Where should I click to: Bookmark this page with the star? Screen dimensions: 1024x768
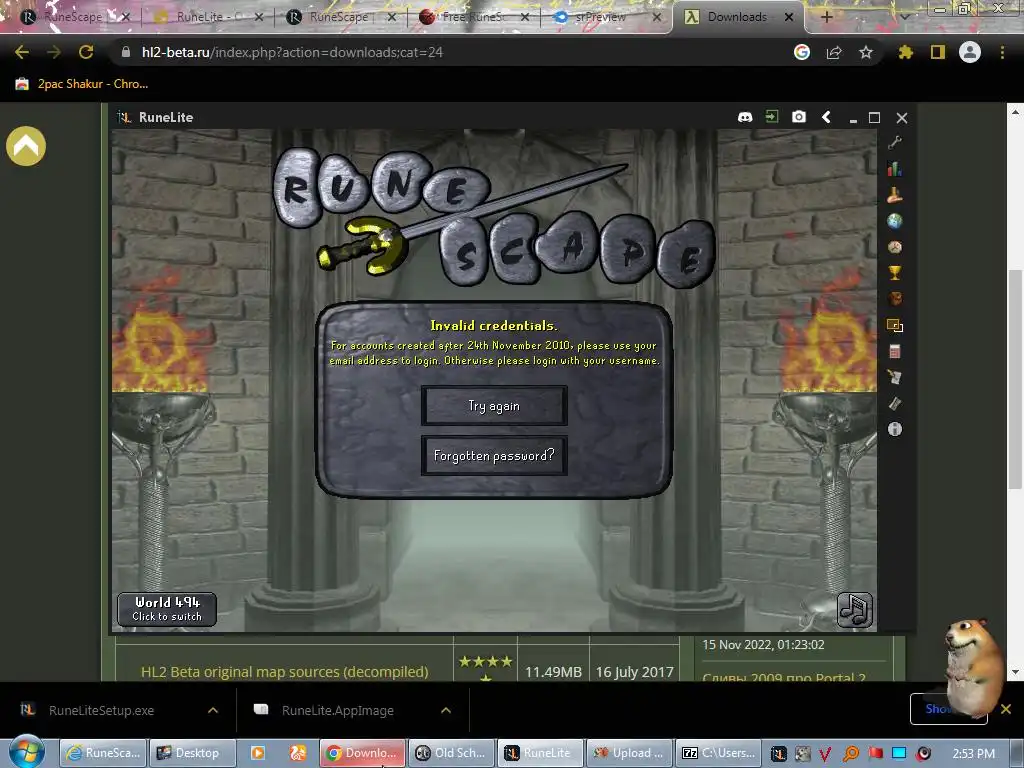[866, 52]
